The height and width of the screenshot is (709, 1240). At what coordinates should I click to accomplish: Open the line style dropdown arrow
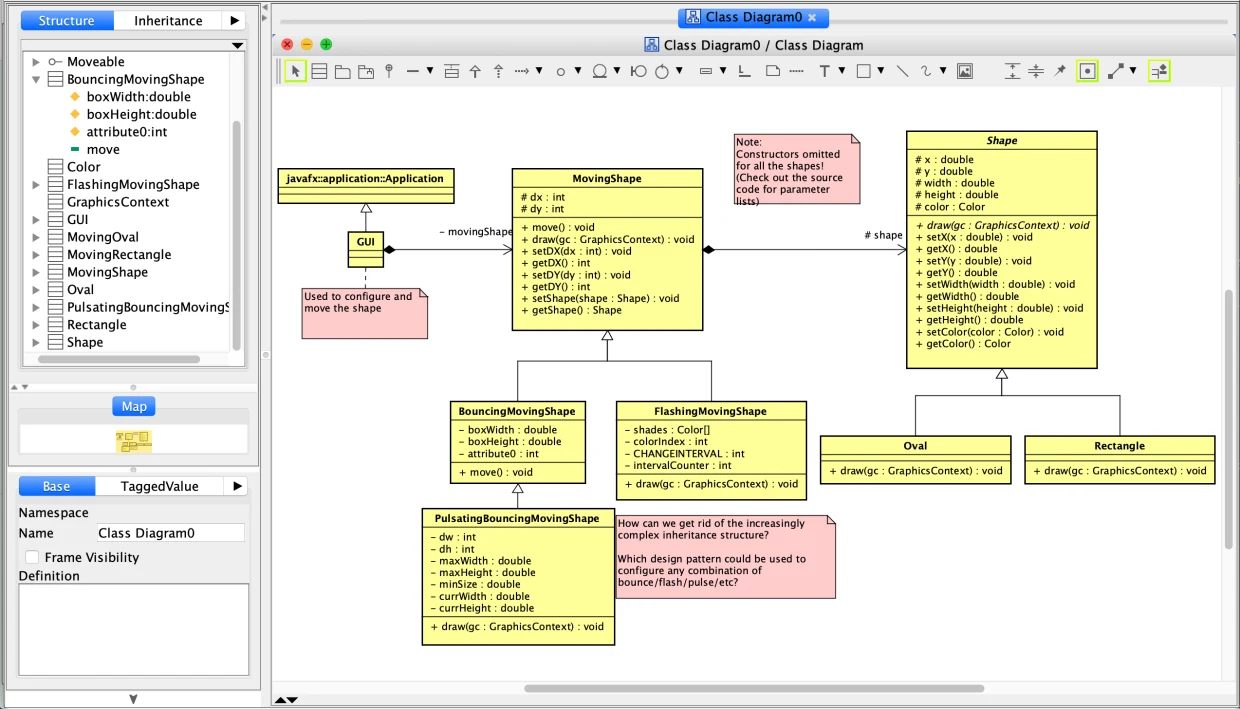click(1133, 71)
